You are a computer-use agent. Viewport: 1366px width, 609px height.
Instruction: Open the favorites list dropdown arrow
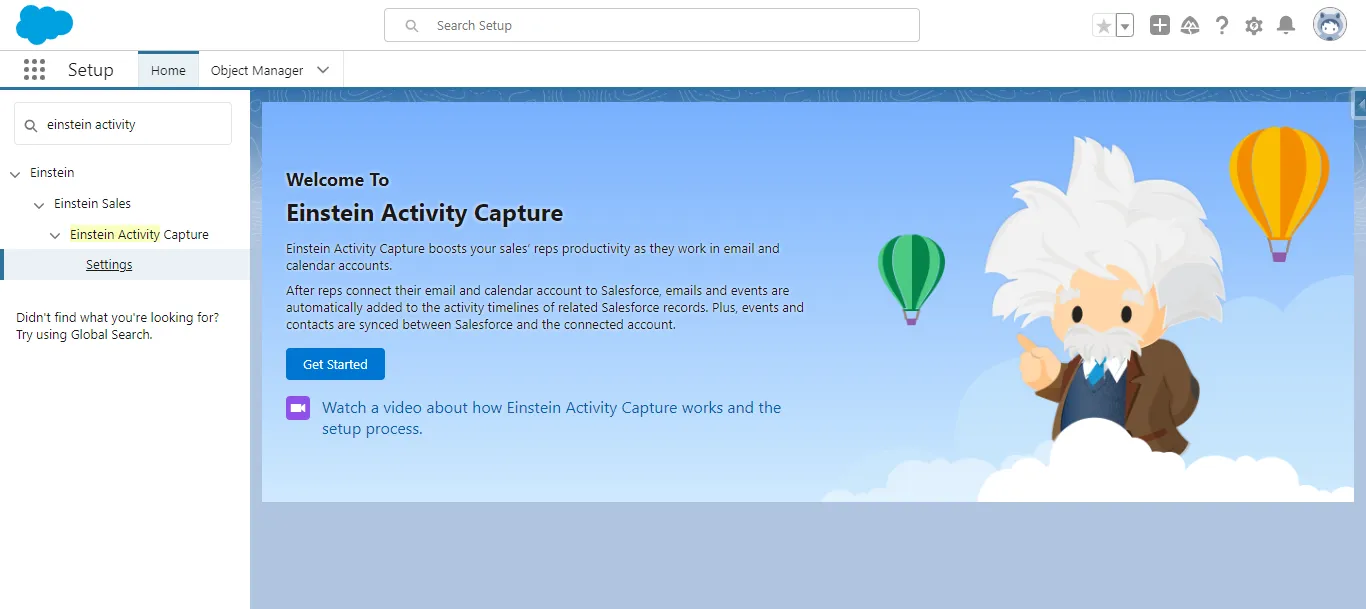(1125, 26)
